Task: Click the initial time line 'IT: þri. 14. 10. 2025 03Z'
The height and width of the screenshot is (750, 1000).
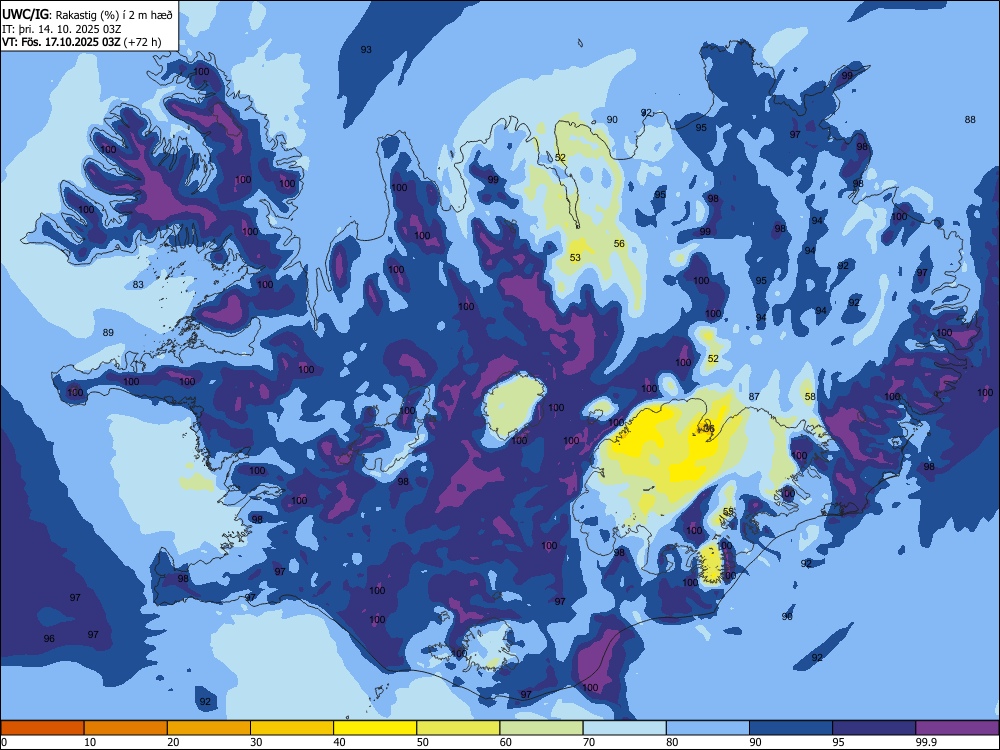Action: (x=62, y=29)
